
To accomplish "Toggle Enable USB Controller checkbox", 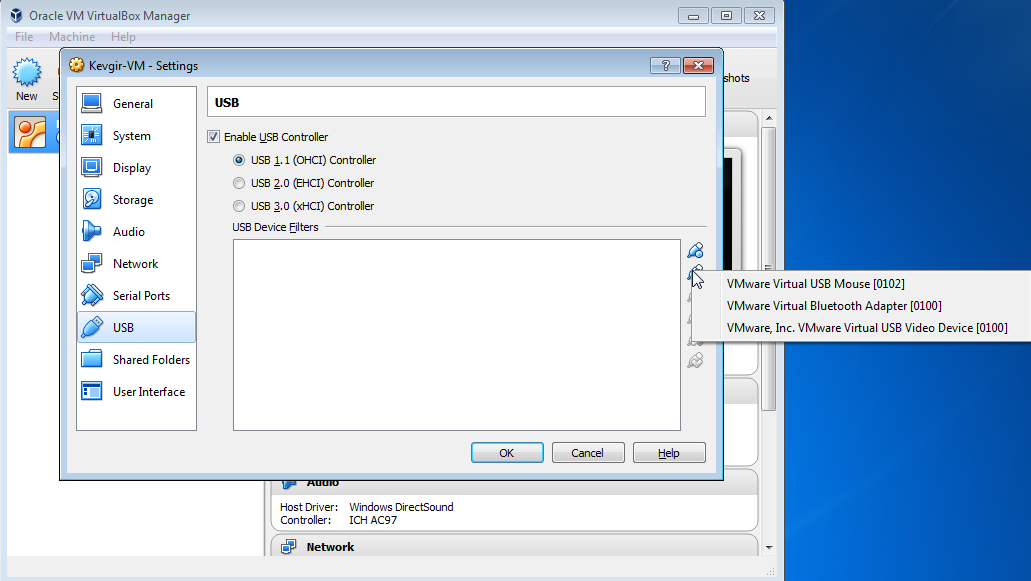I will click(x=213, y=137).
